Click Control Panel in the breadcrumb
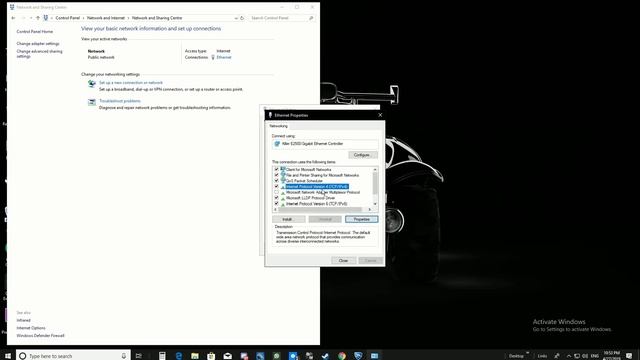Image resolution: width=640 pixels, height=360 pixels. [68, 18]
